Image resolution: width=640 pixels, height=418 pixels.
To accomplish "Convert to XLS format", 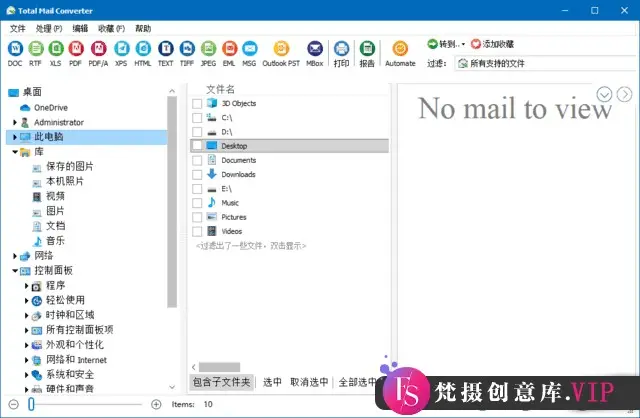I will [x=56, y=53].
